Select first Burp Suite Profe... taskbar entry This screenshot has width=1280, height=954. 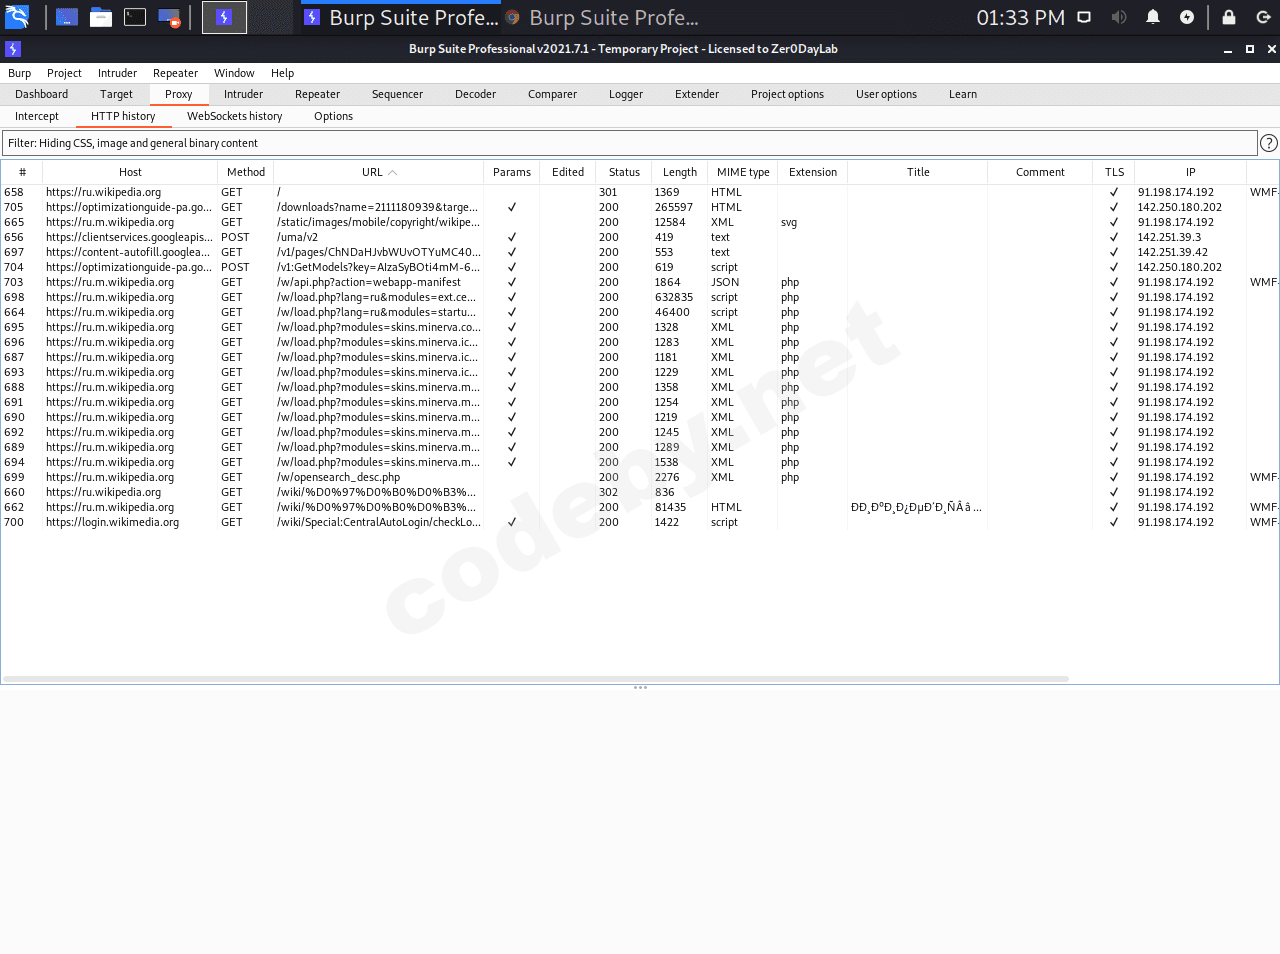point(400,17)
